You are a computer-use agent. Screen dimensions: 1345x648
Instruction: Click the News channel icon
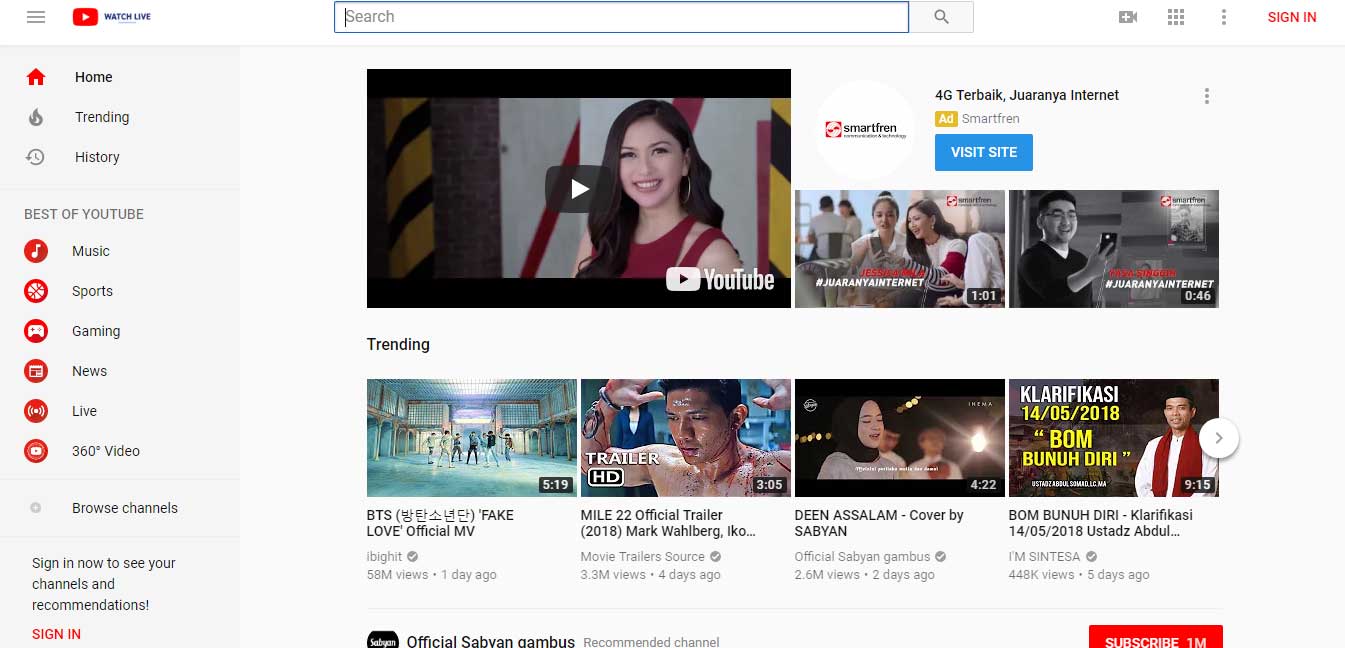(36, 371)
